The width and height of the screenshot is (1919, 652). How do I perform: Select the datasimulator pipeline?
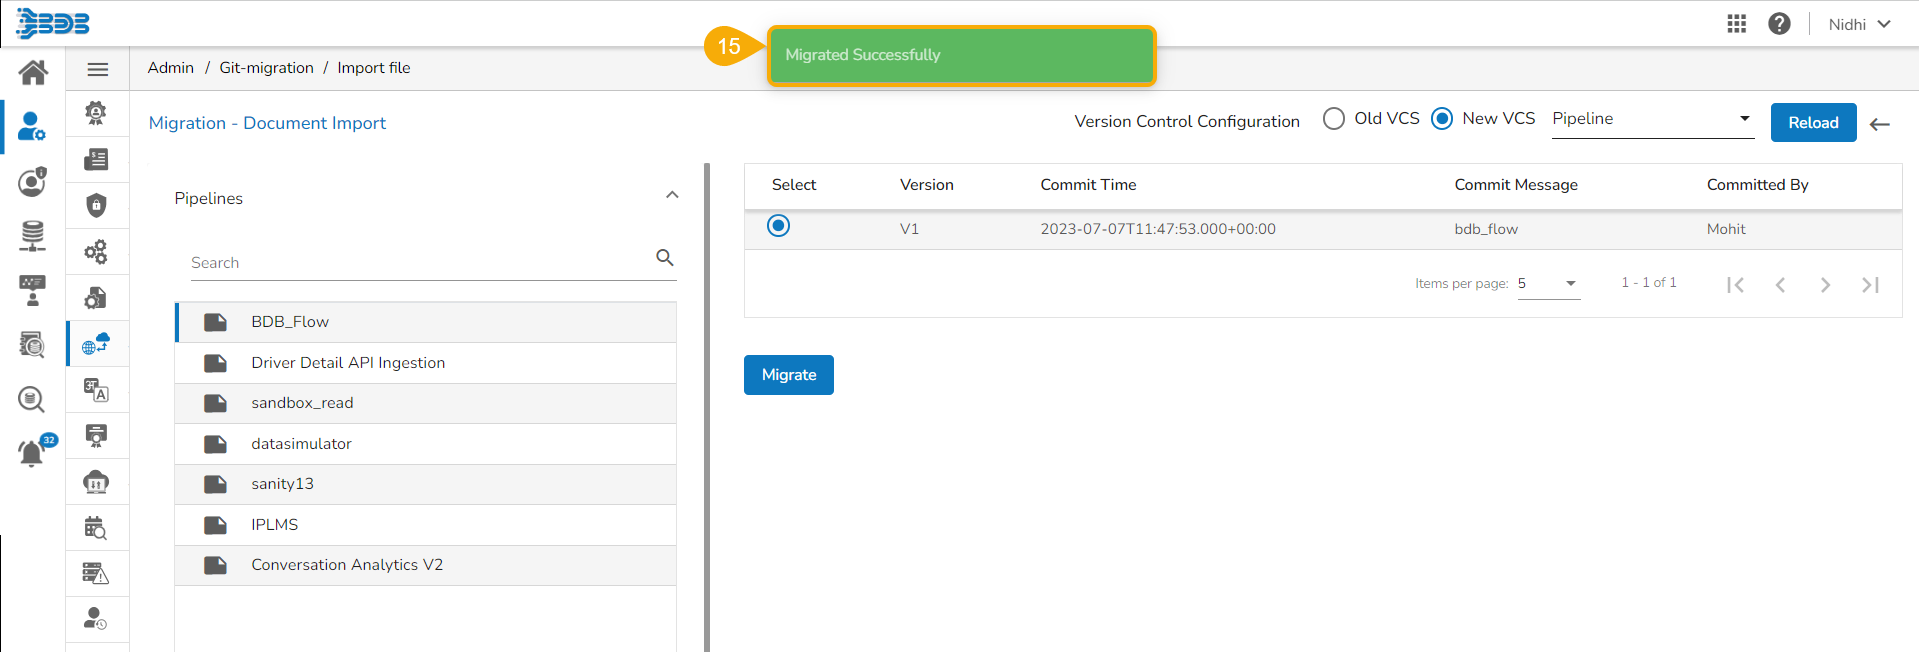click(x=426, y=444)
